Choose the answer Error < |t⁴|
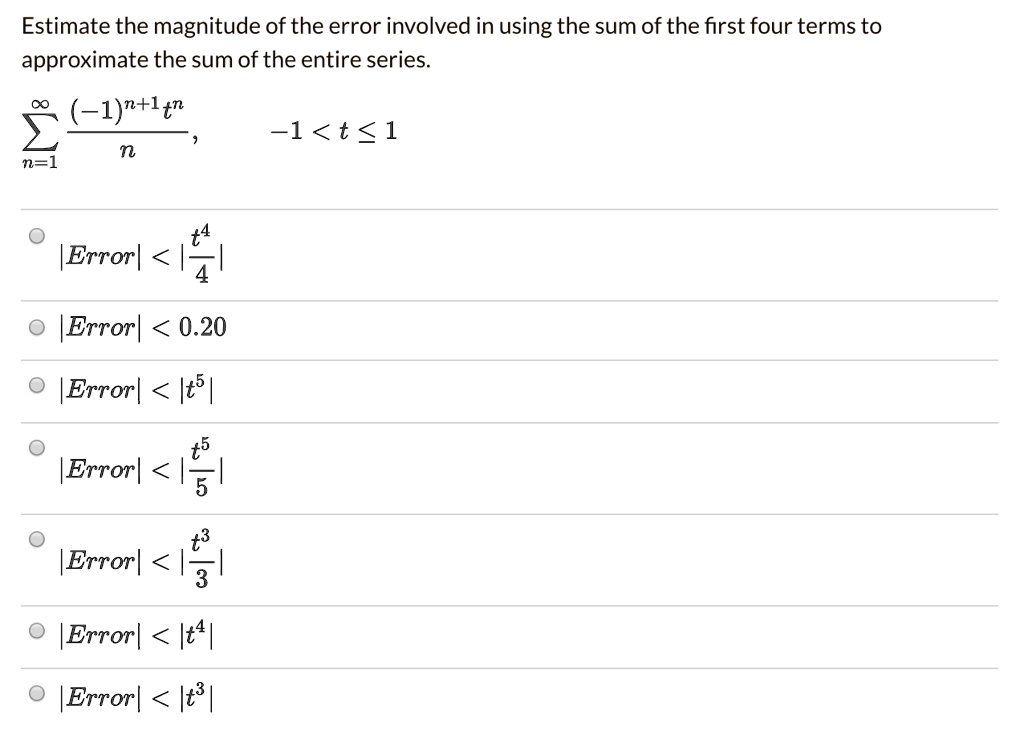 (x=37, y=631)
